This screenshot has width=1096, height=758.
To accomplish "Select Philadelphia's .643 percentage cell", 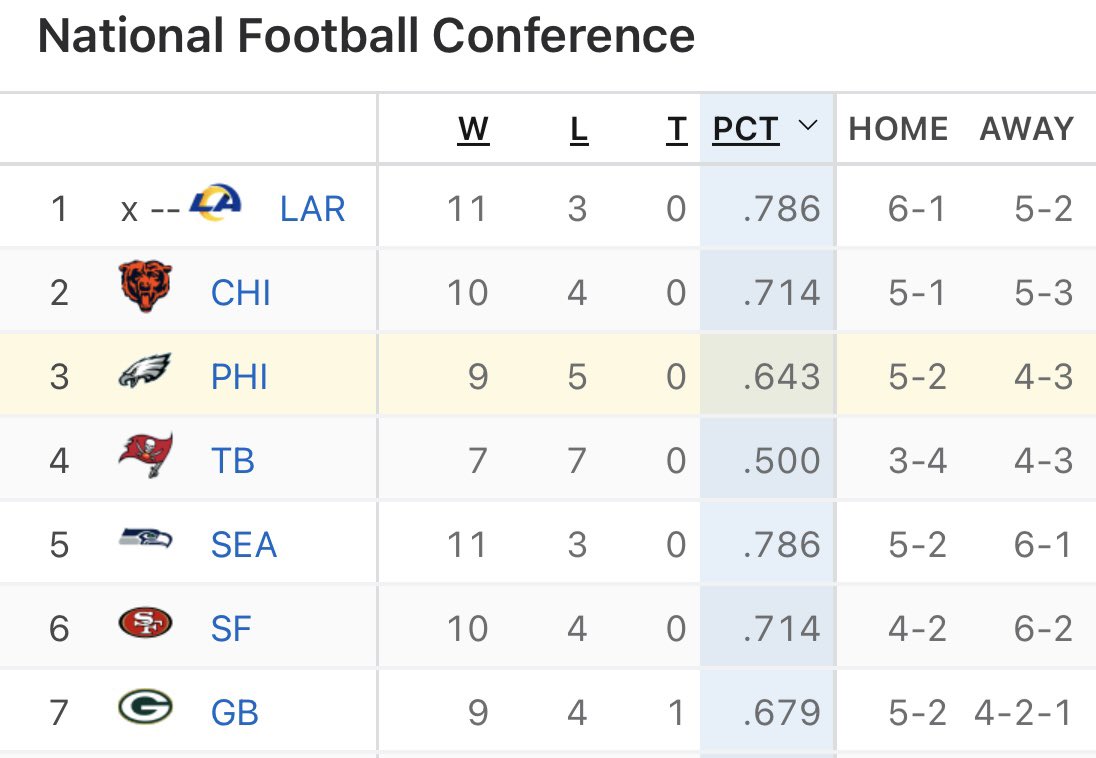I will click(x=768, y=376).
